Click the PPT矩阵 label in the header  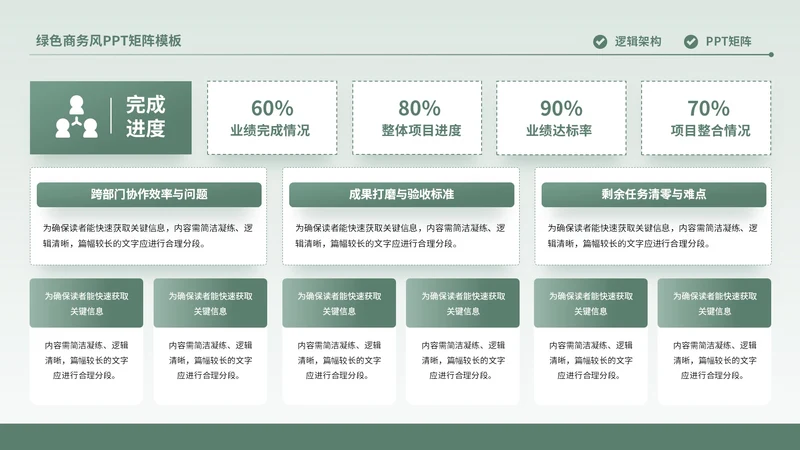tap(729, 42)
